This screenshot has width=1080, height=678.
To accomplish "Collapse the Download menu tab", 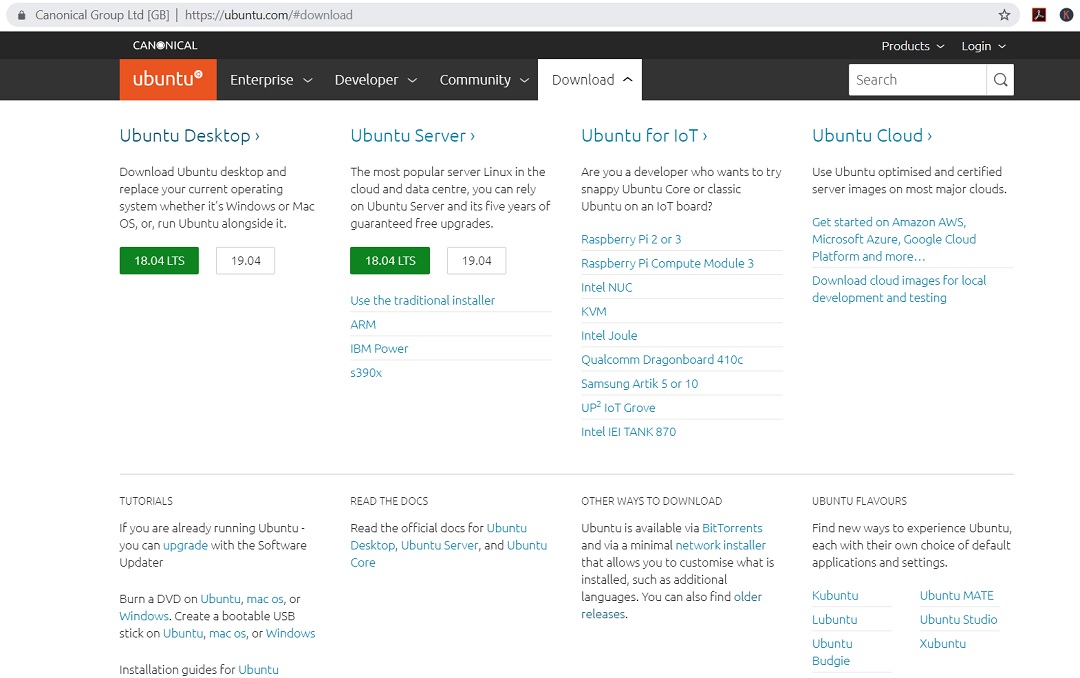I will click(590, 80).
